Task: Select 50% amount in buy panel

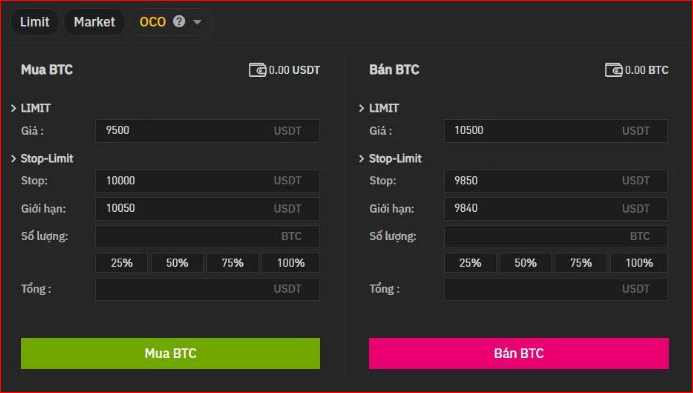Action: pos(177,263)
